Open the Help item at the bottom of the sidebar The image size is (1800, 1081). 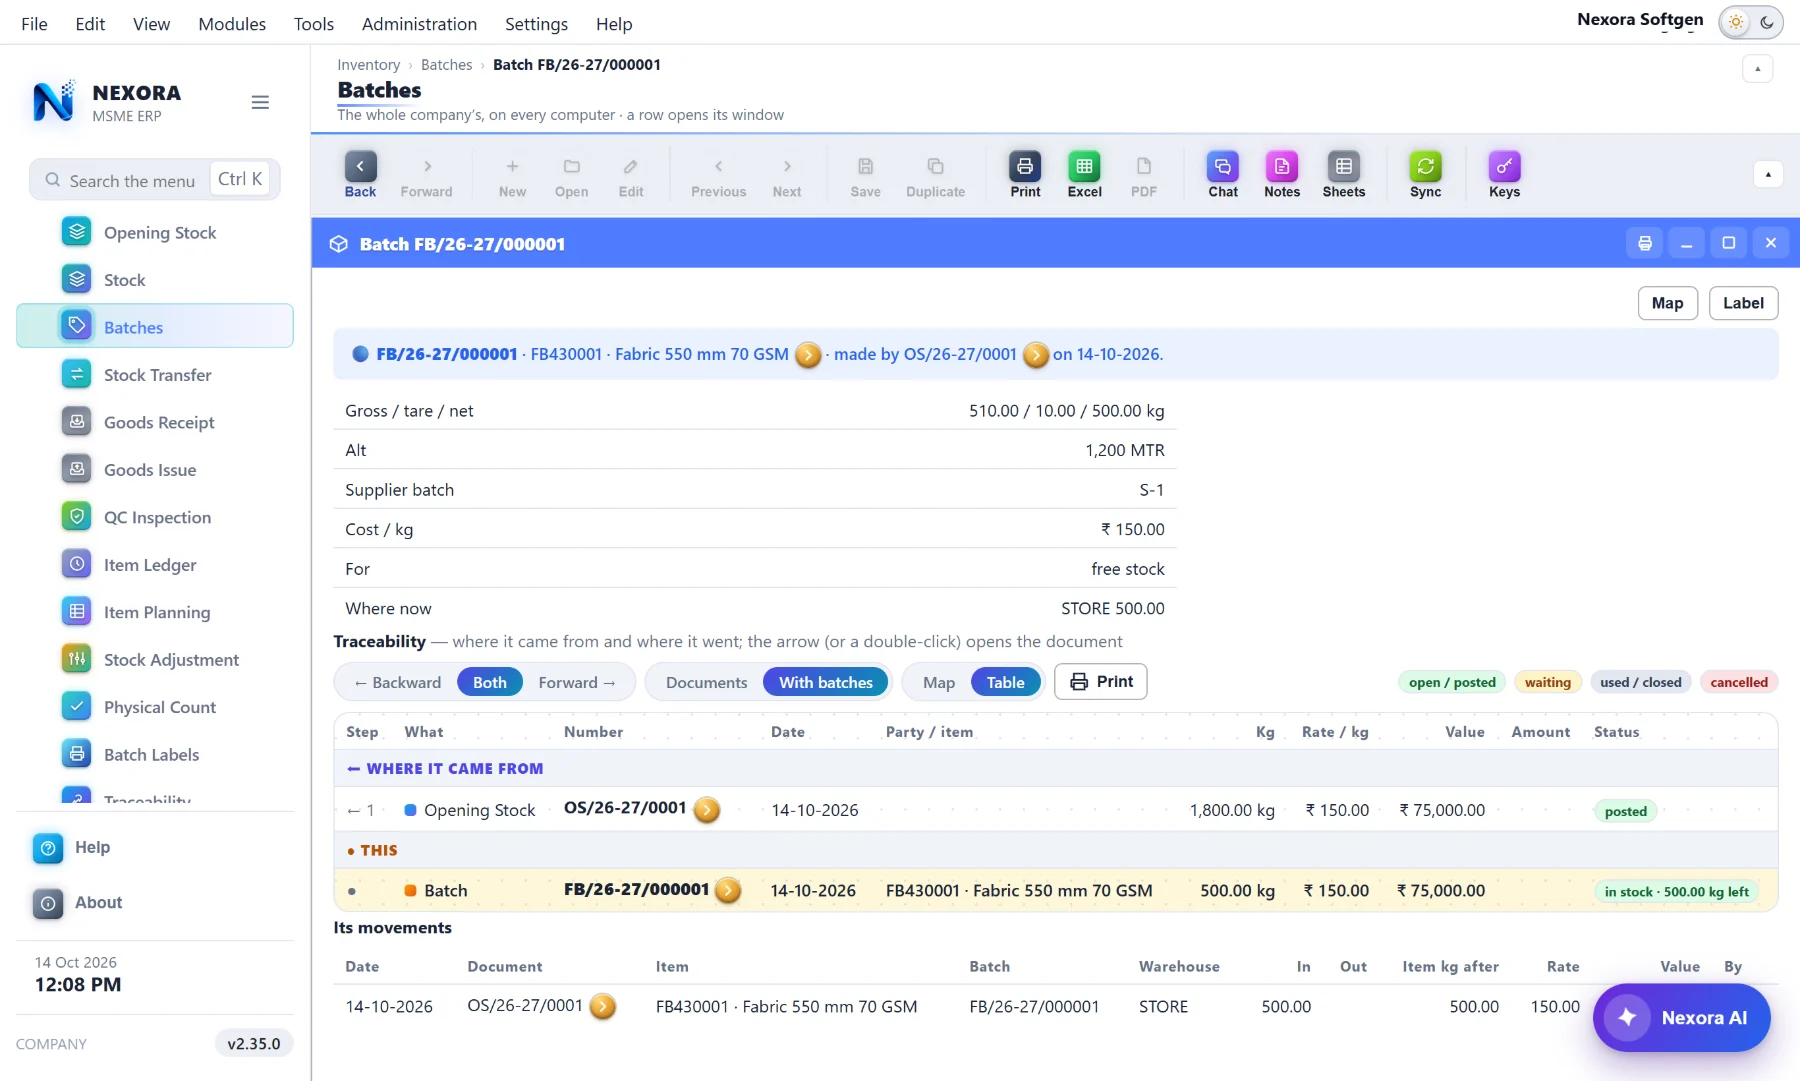coord(155,847)
